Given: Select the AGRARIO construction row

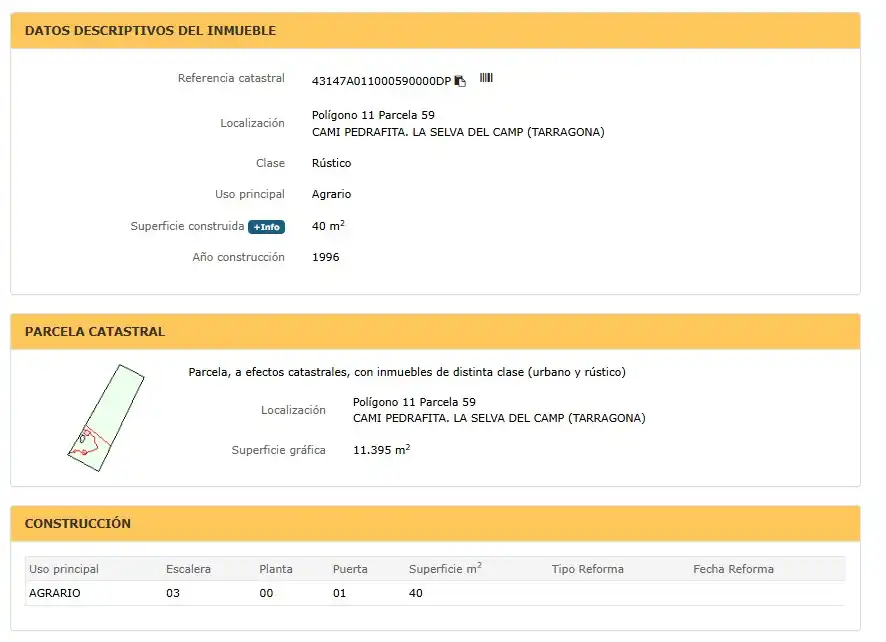Looking at the screenshot, I should (x=435, y=593).
